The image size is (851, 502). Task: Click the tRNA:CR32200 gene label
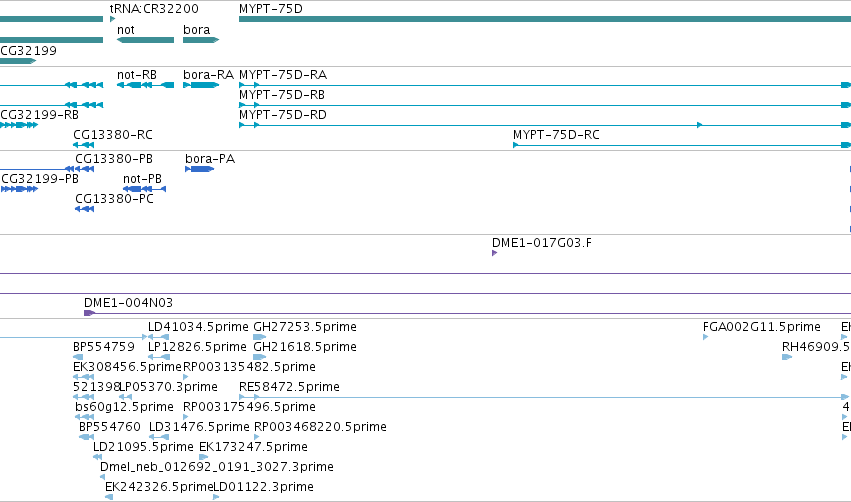(154, 9)
